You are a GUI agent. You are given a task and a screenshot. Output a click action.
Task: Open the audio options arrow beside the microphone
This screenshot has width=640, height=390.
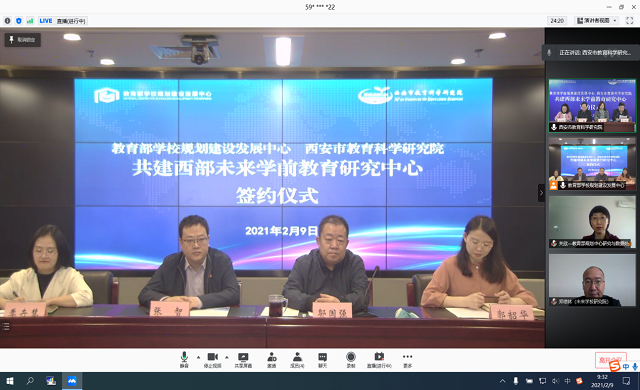[x=198, y=357]
